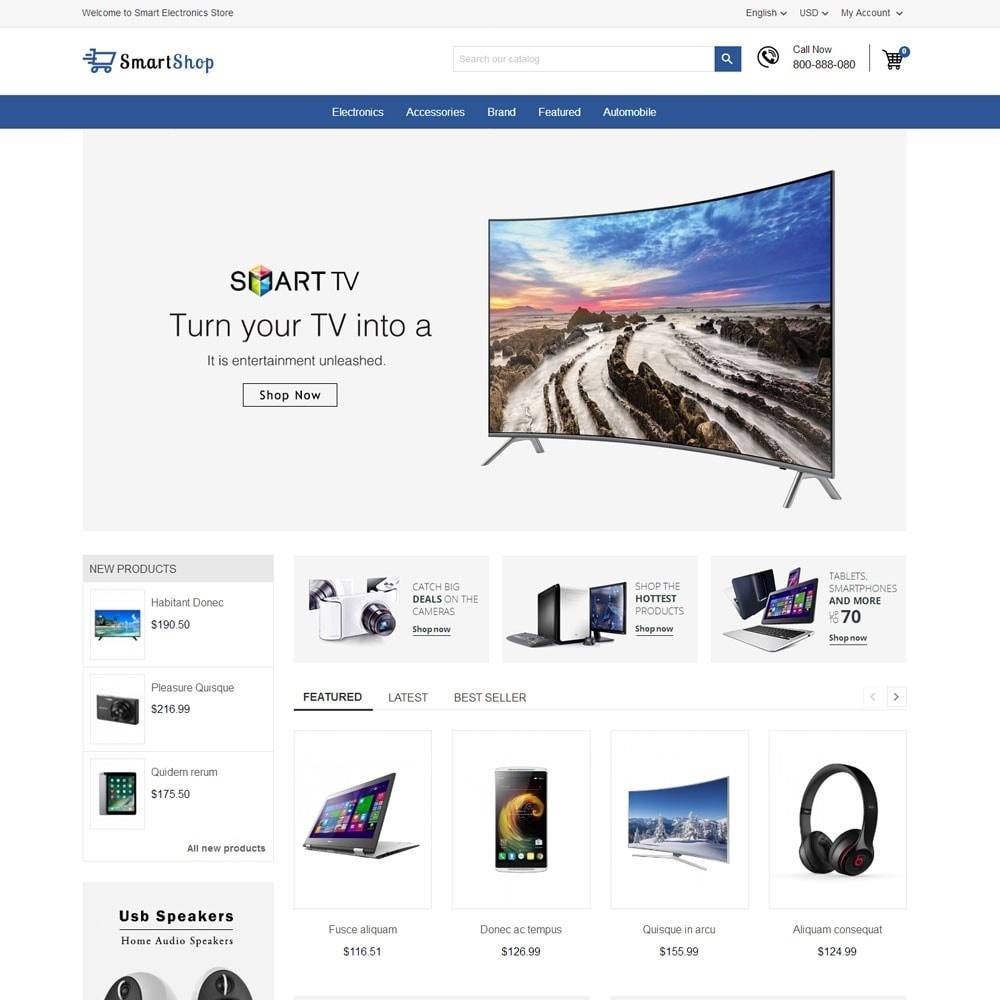
Task: Open the shopping cart icon
Action: [895, 59]
